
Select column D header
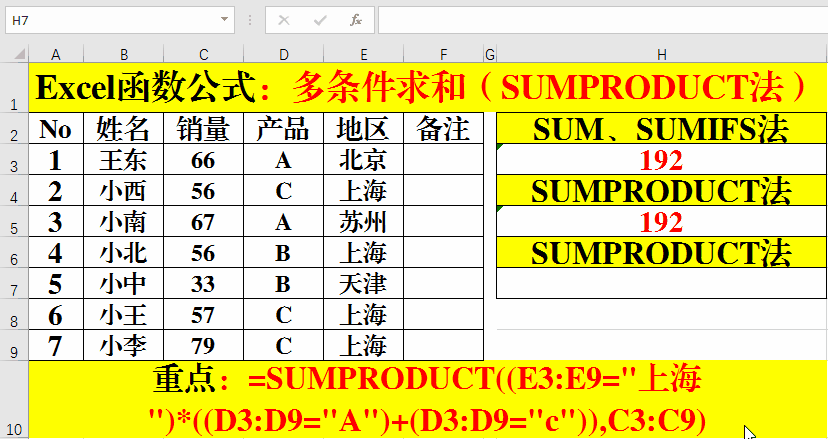tap(284, 54)
